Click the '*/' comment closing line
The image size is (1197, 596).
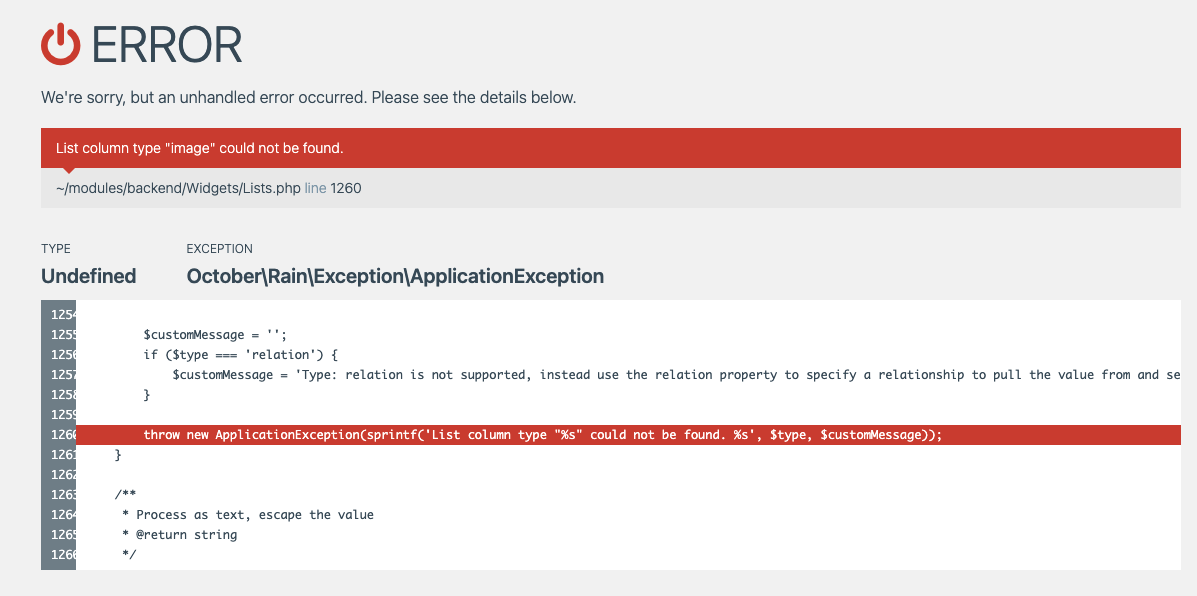click(x=129, y=554)
